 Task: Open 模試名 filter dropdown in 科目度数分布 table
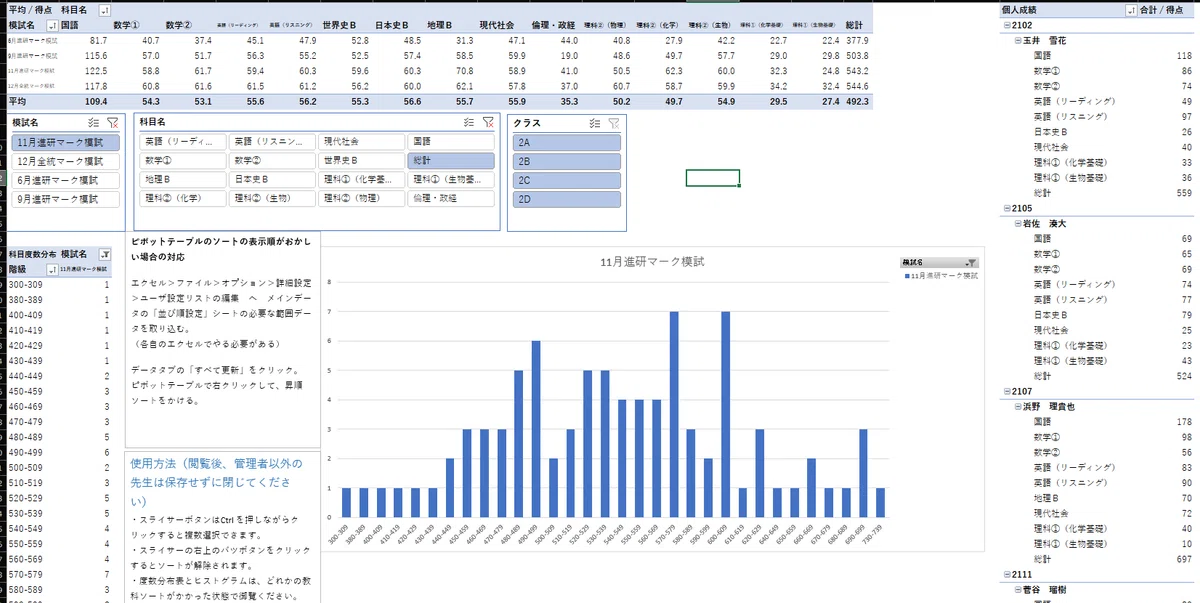pos(105,255)
